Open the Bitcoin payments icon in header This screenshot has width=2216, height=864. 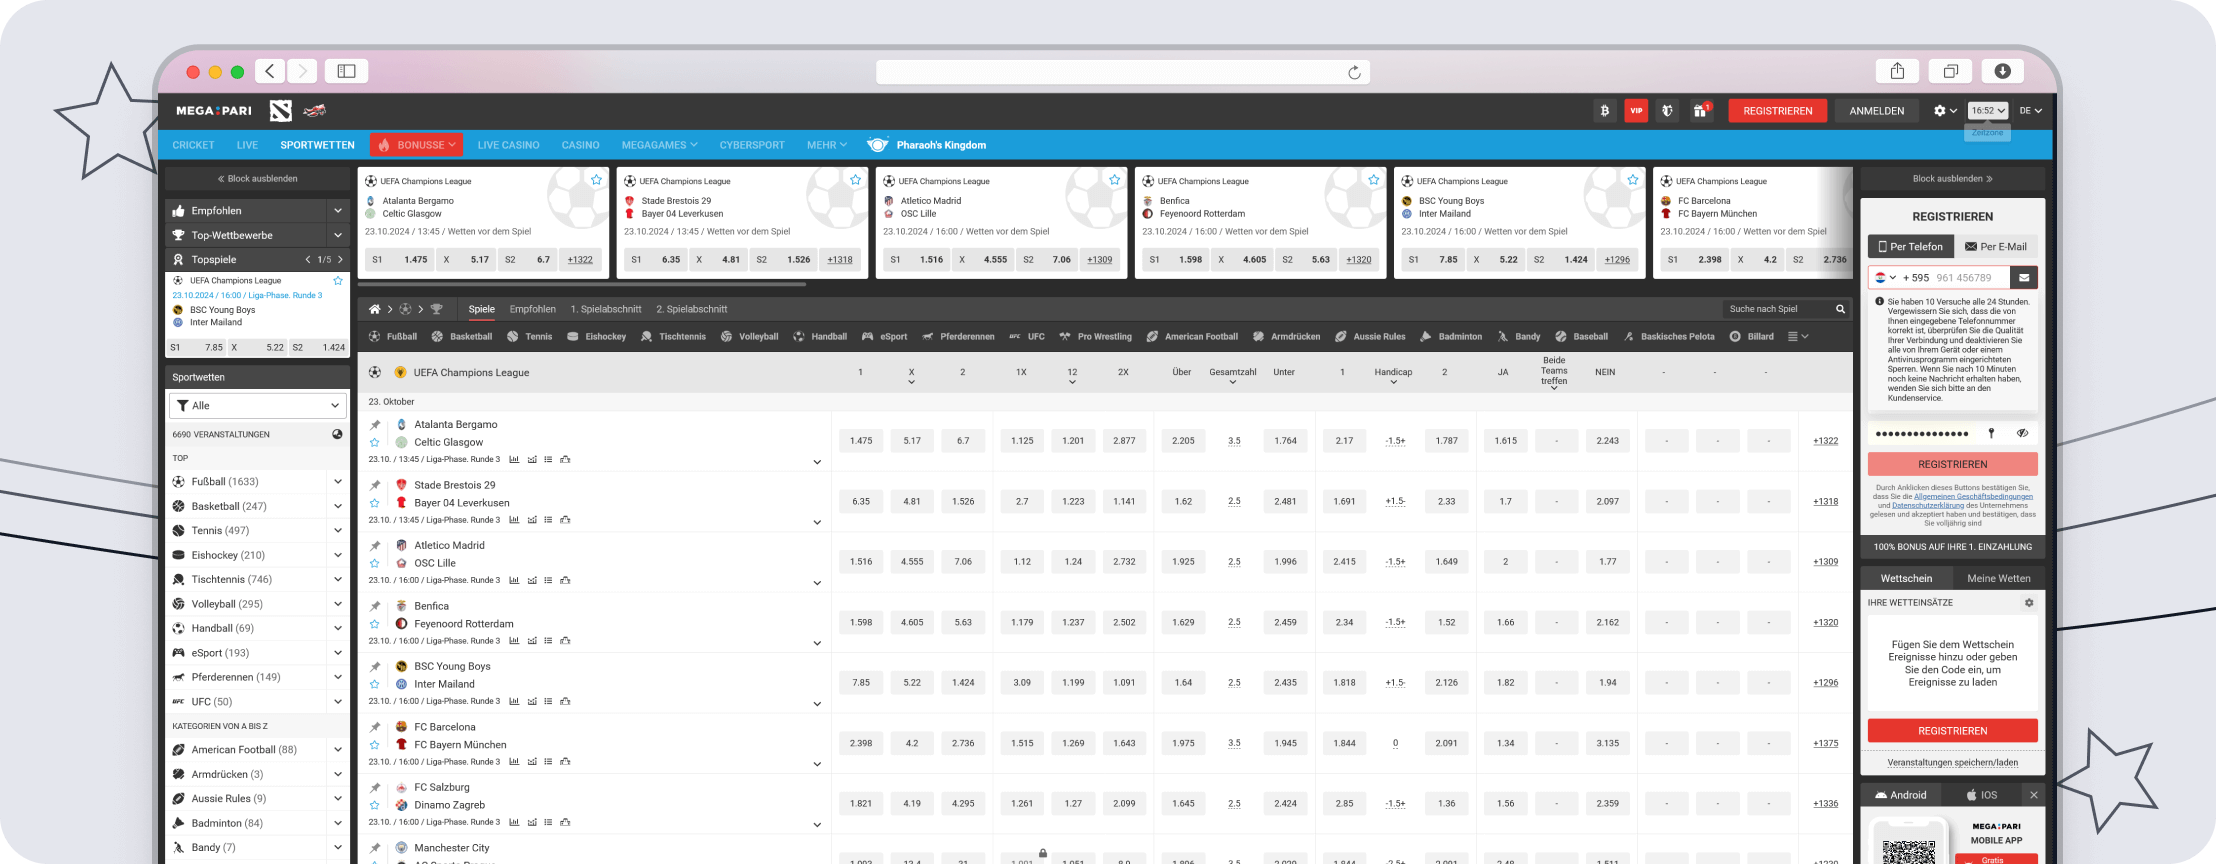click(x=1604, y=111)
